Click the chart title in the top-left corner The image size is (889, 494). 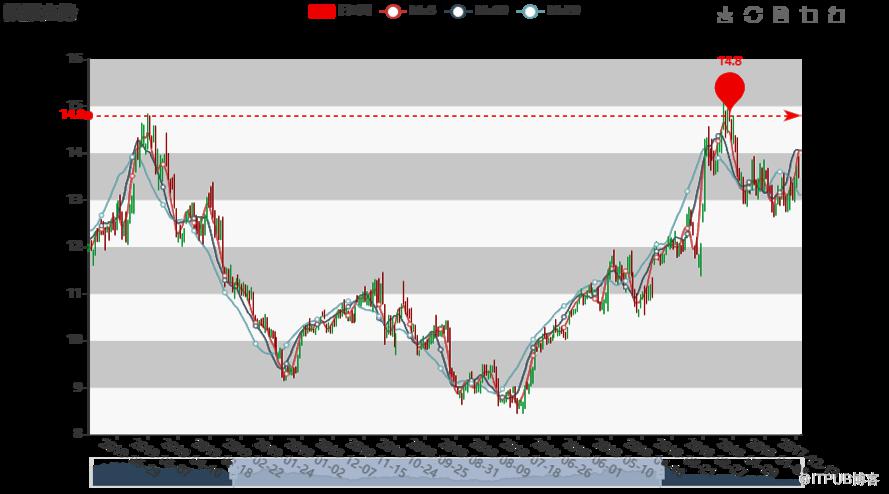(40, 13)
